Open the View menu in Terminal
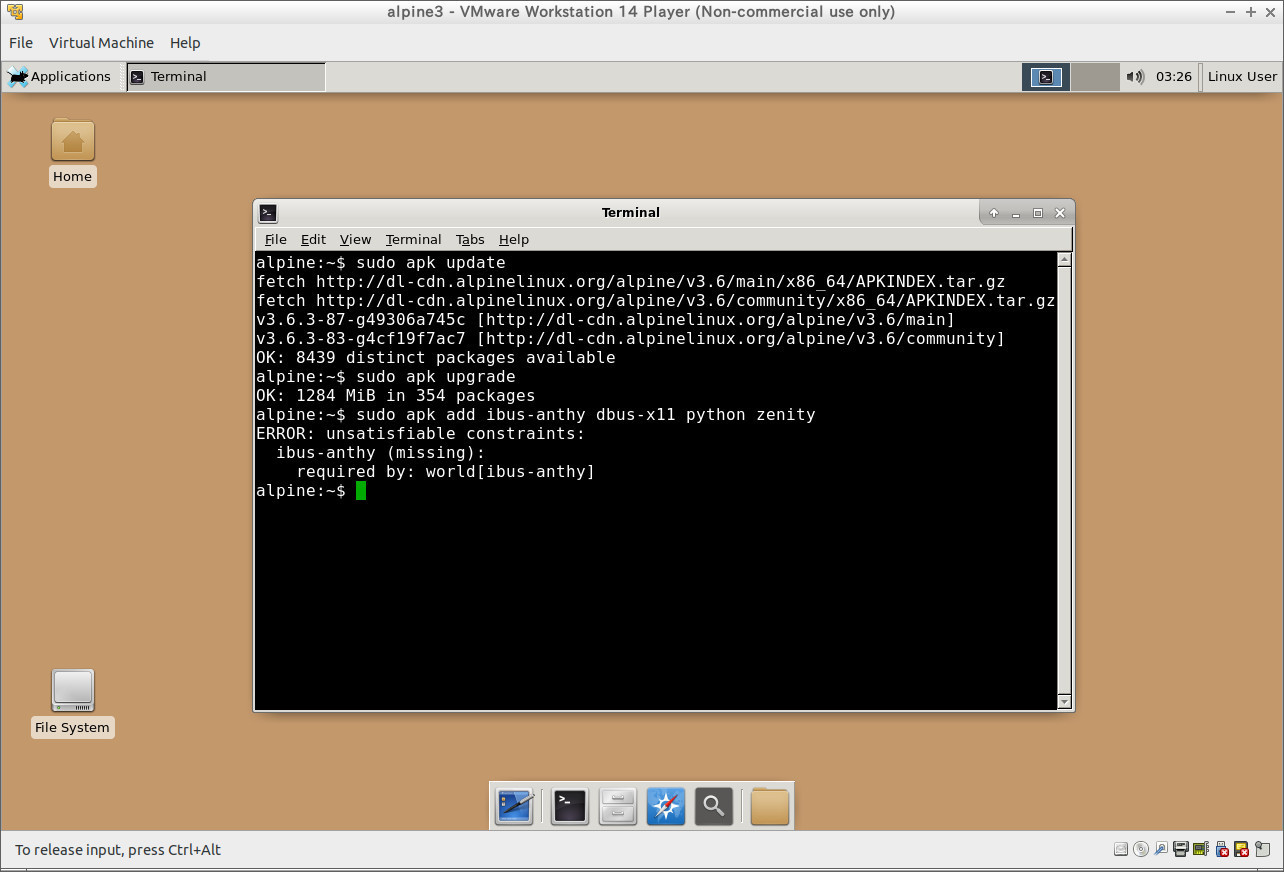The width and height of the screenshot is (1284, 872). click(x=355, y=239)
